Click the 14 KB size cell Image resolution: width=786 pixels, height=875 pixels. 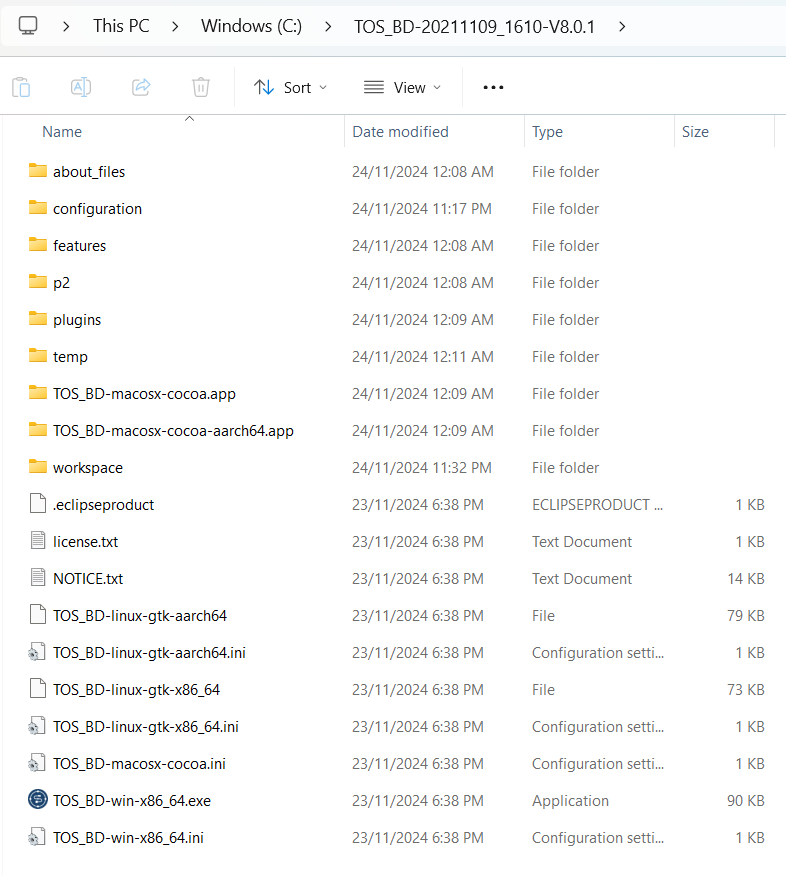click(x=746, y=579)
